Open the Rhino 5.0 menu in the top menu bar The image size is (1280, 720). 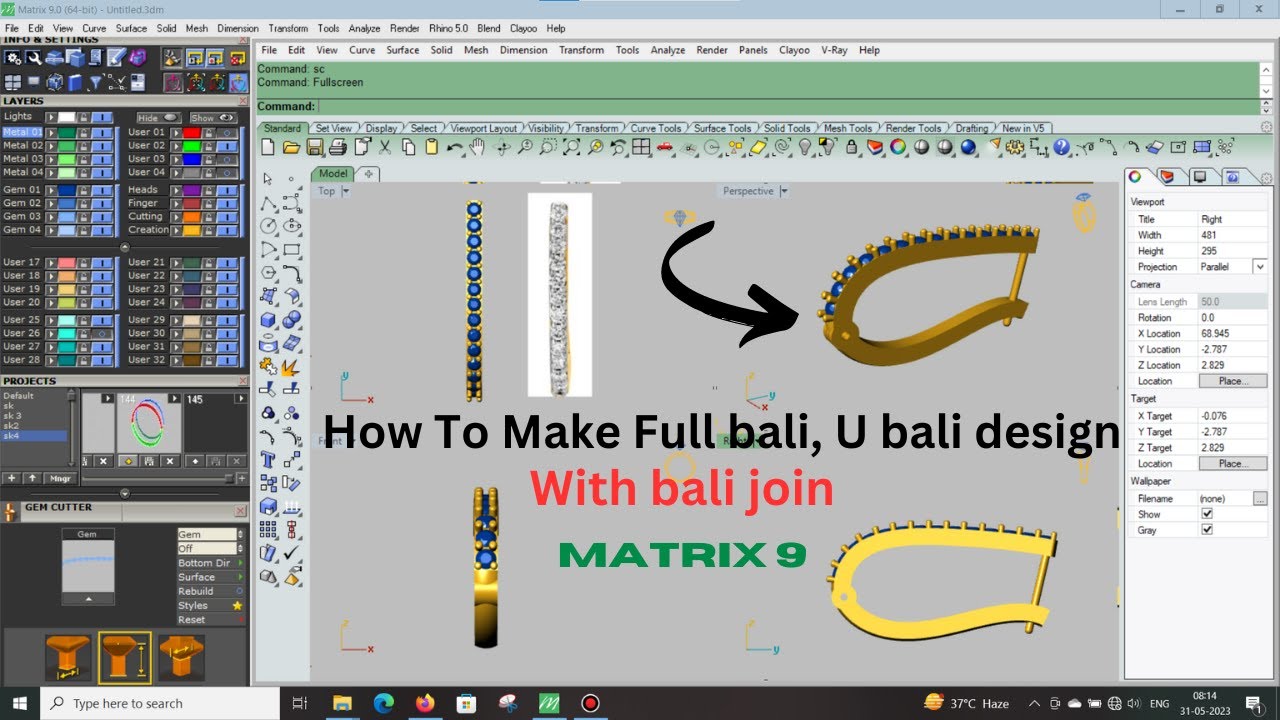coord(448,28)
